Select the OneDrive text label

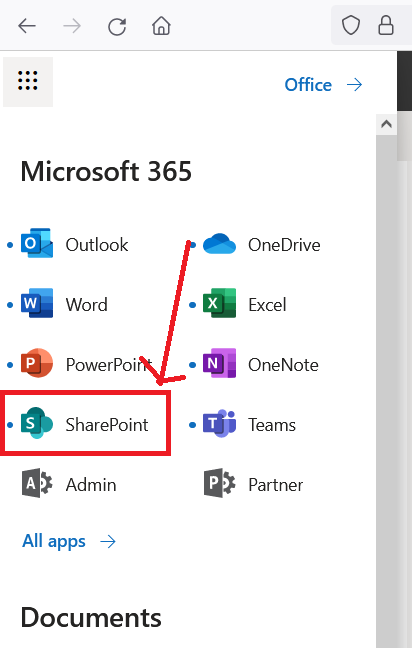(x=284, y=245)
